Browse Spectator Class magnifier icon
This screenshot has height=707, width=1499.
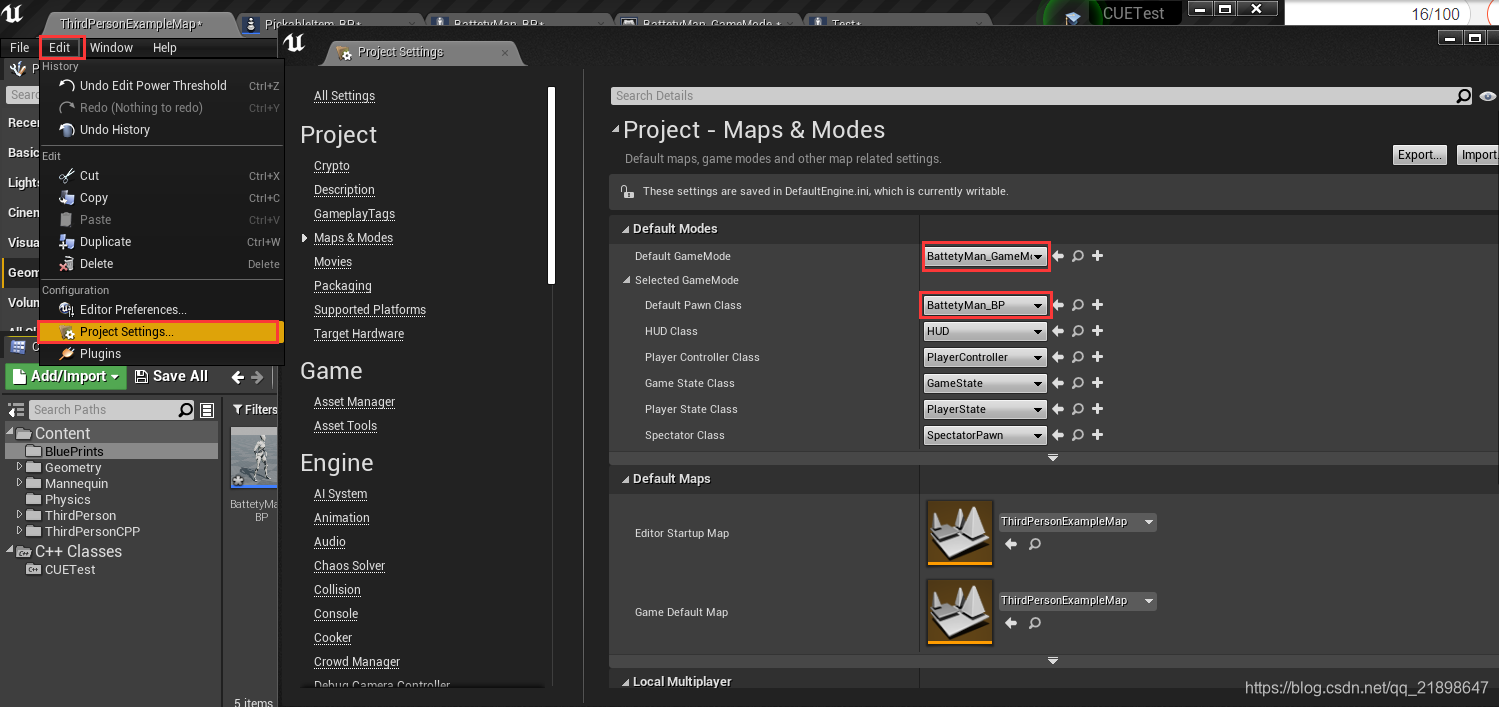point(1078,435)
